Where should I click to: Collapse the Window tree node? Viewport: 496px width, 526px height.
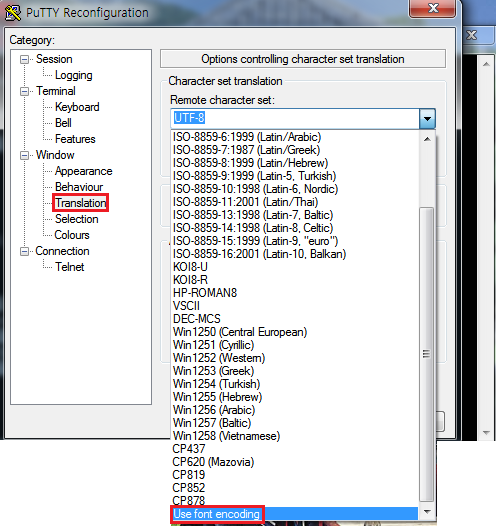pyautogui.click(x=24, y=156)
